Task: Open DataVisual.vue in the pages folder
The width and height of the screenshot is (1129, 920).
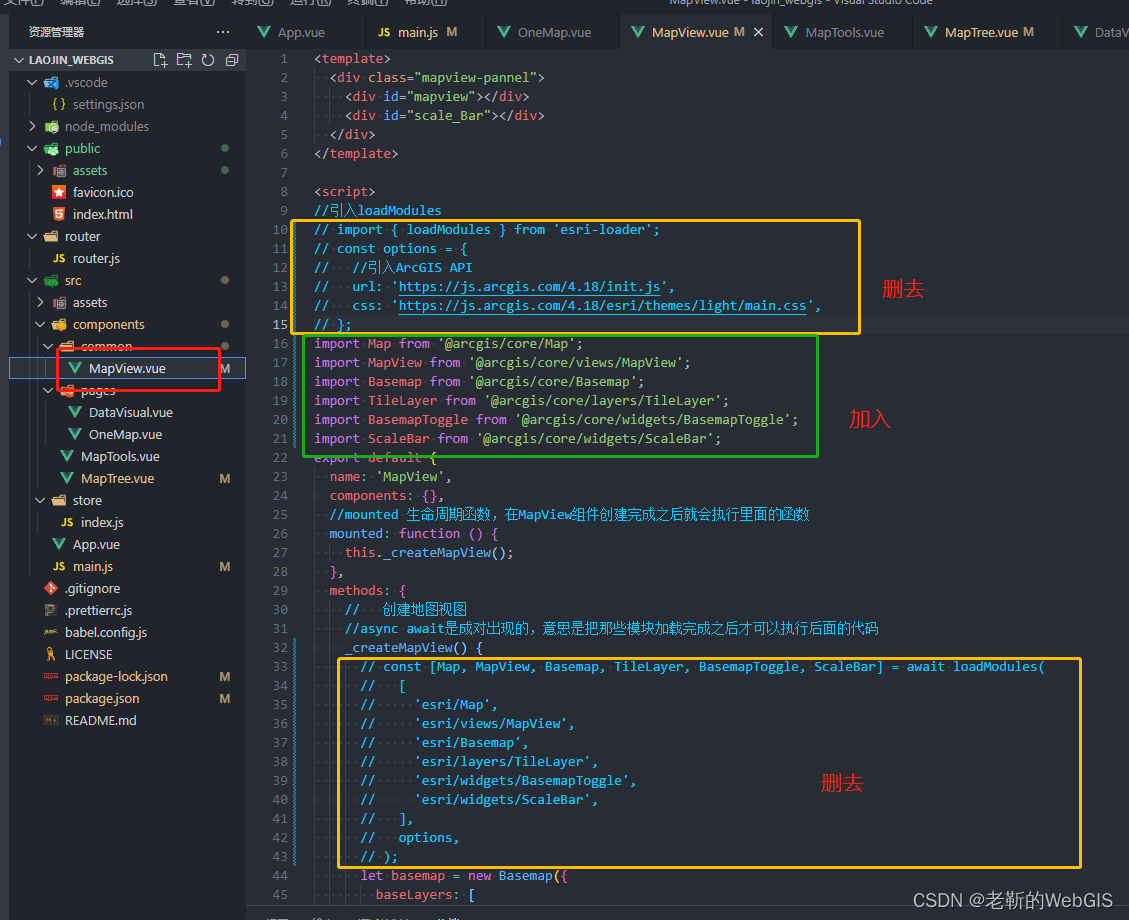Action: (x=130, y=412)
